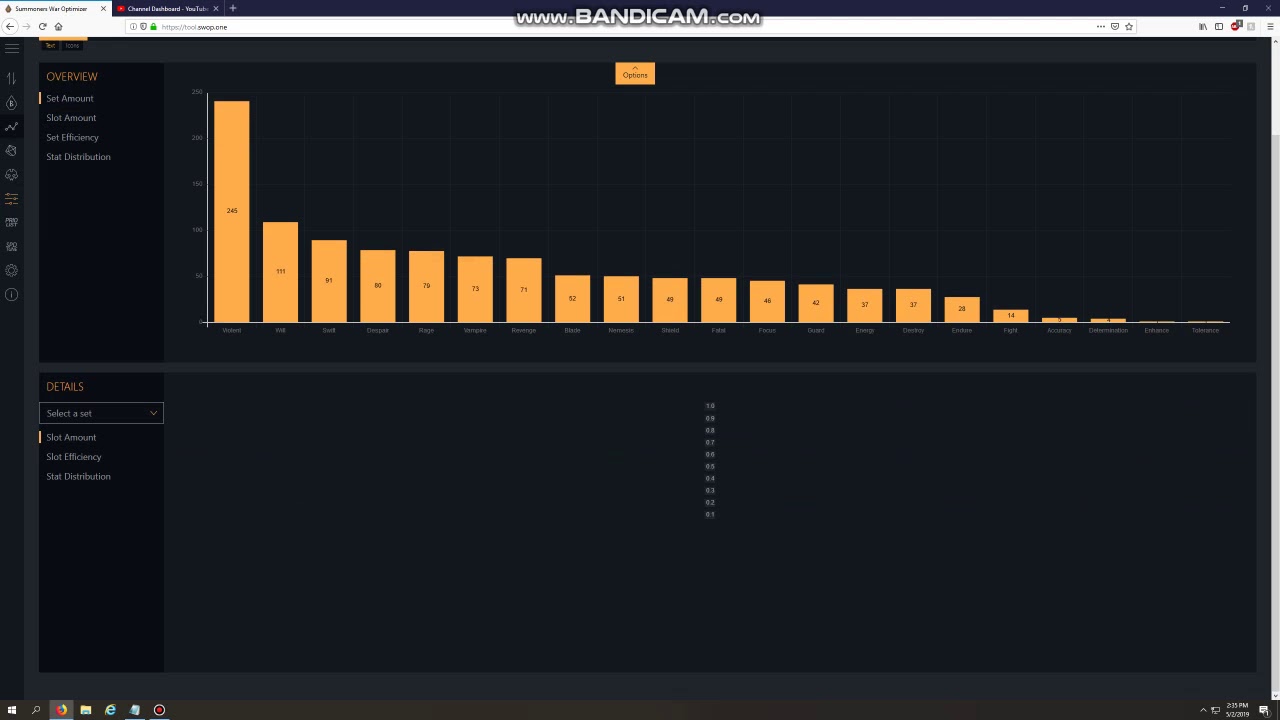
Task: Open the line-chart statistics sidebar icon
Action: (11, 127)
